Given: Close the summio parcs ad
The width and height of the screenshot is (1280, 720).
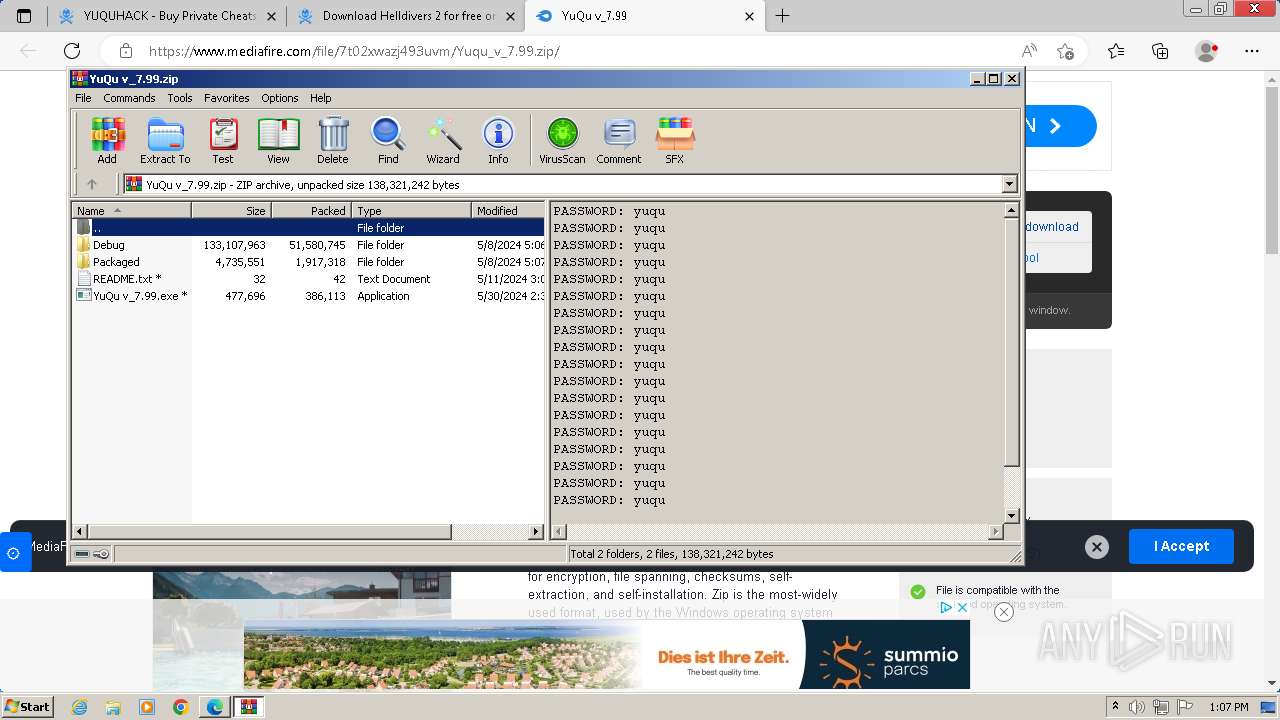Looking at the screenshot, I should [1004, 612].
